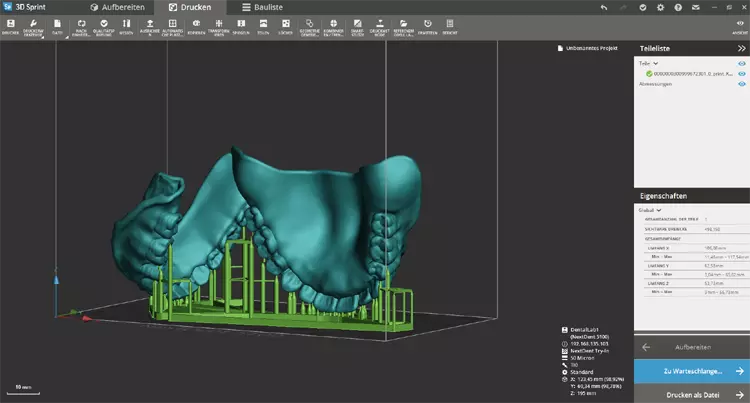Image resolution: width=750 pixels, height=403 pixels.
Task: Open the settings gear in title bar
Action: coord(661,7)
